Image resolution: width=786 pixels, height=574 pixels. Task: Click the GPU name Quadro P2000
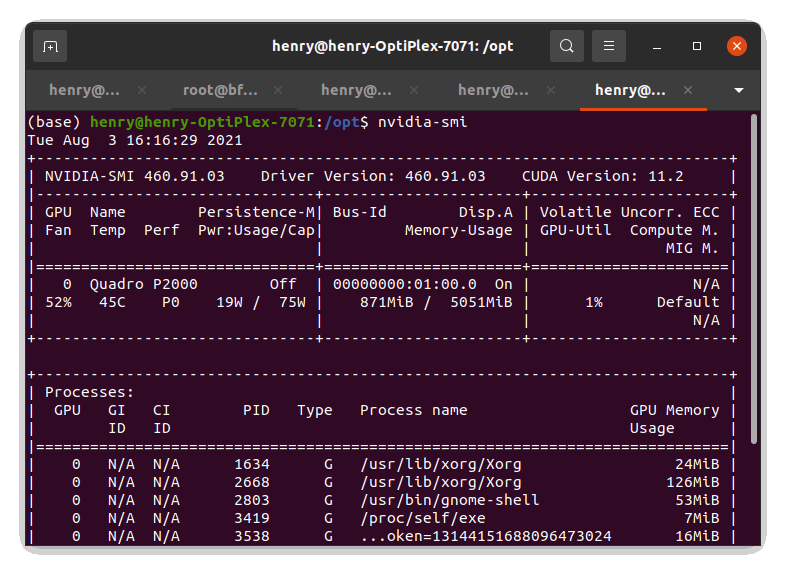coord(143,285)
